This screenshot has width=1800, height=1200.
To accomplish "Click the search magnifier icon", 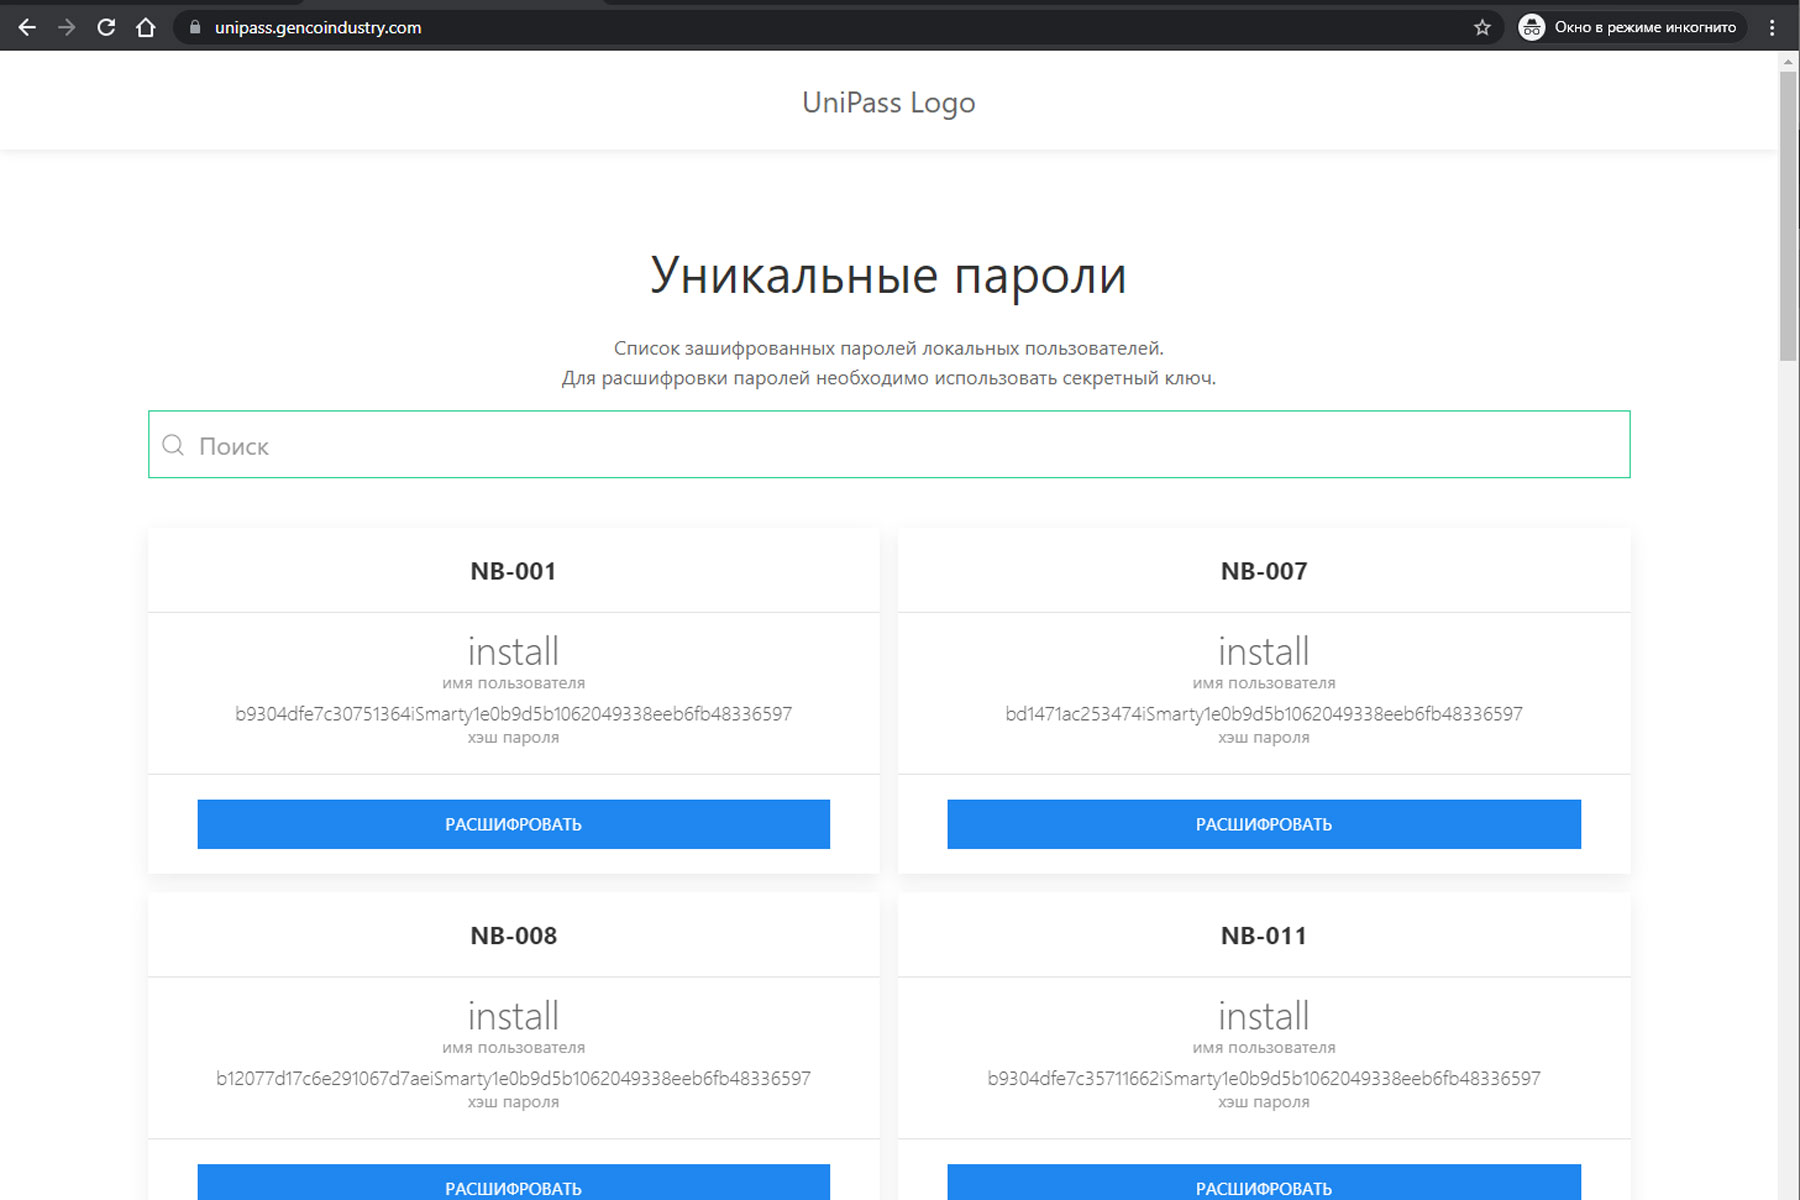I will (x=173, y=445).
